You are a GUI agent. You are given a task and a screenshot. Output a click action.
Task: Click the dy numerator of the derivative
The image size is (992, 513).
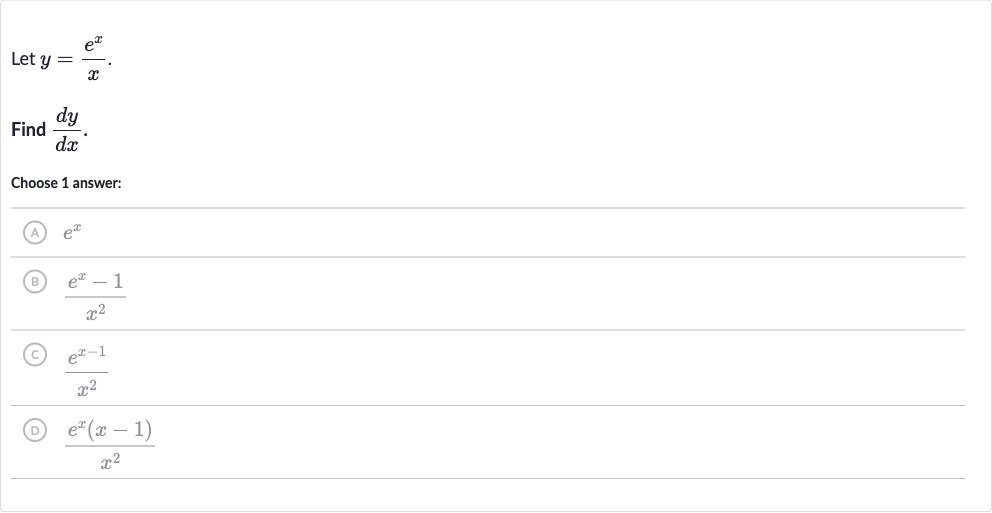click(67, 117)
